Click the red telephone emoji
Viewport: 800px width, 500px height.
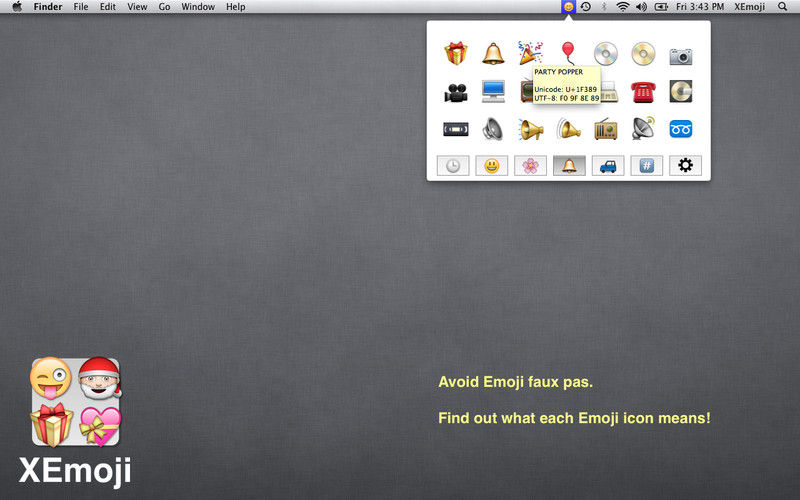click(643, 92)
